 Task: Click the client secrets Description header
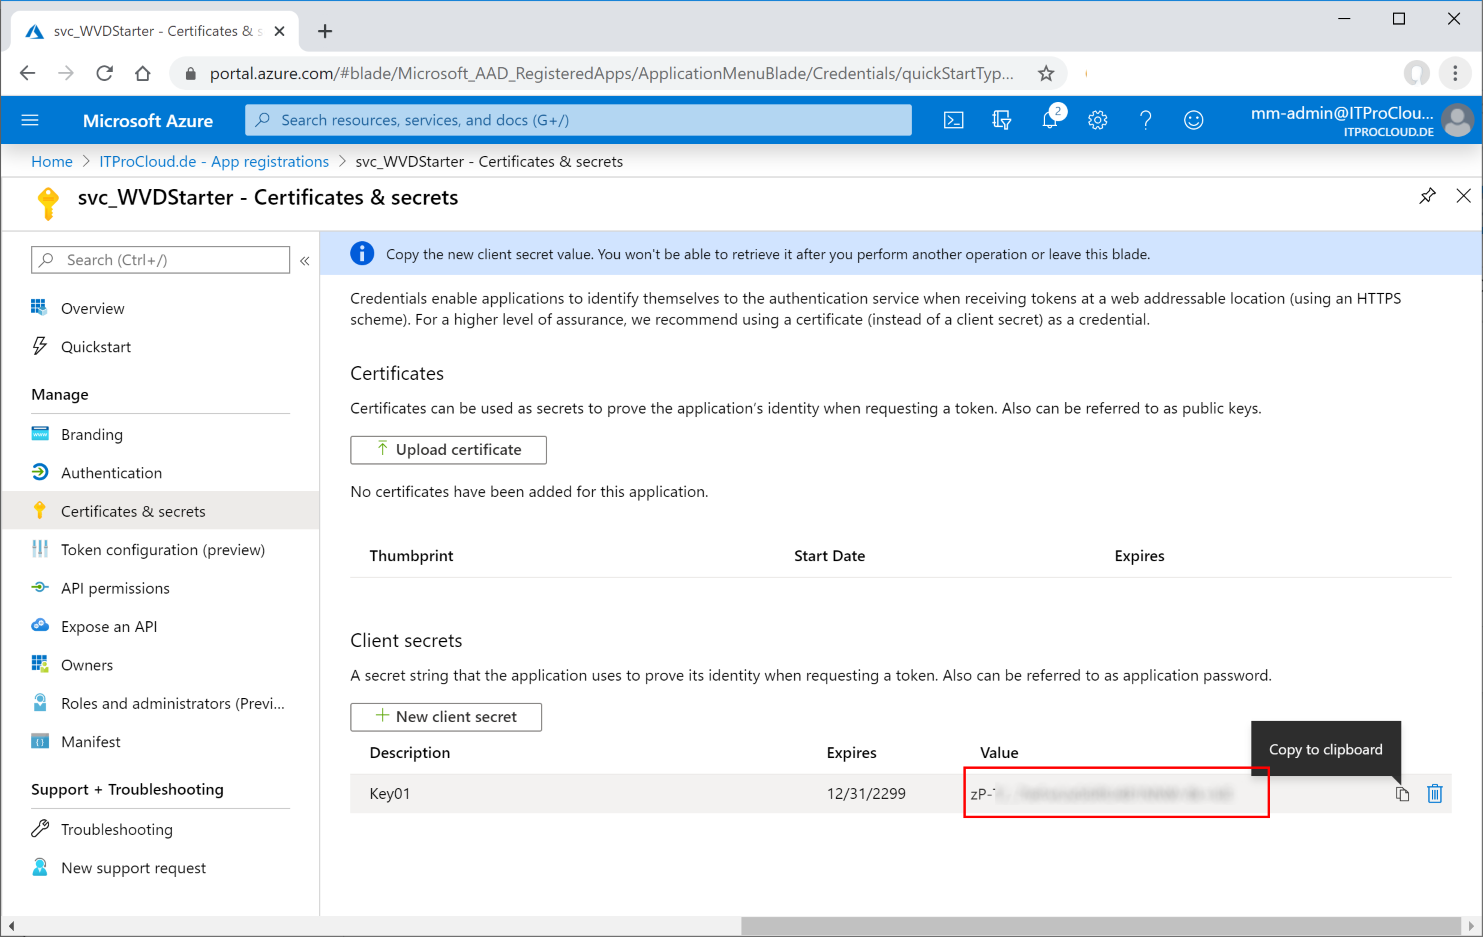click(410, 753)
